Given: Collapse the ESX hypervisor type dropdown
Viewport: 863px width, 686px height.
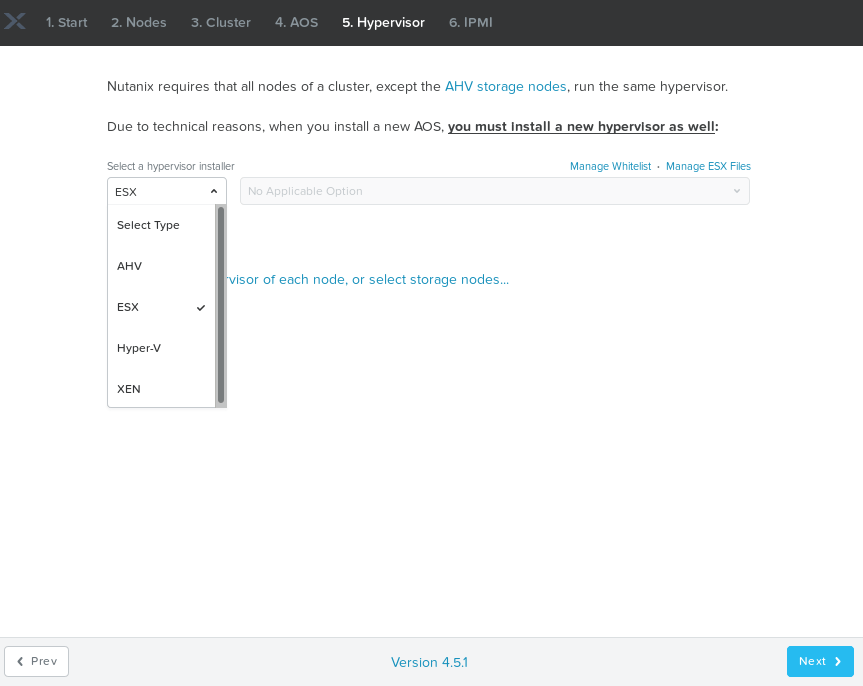Looking at the screenshot, I should [166, 192].
